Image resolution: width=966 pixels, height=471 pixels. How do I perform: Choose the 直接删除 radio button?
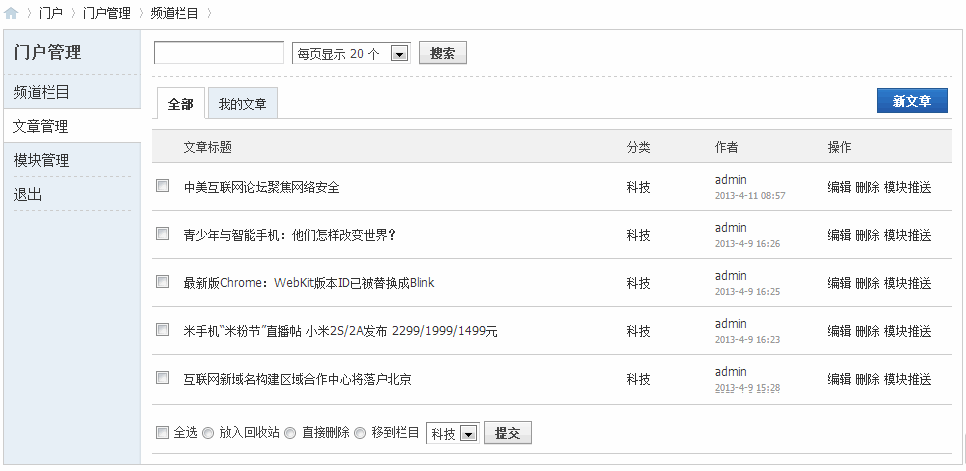[291, 433]
